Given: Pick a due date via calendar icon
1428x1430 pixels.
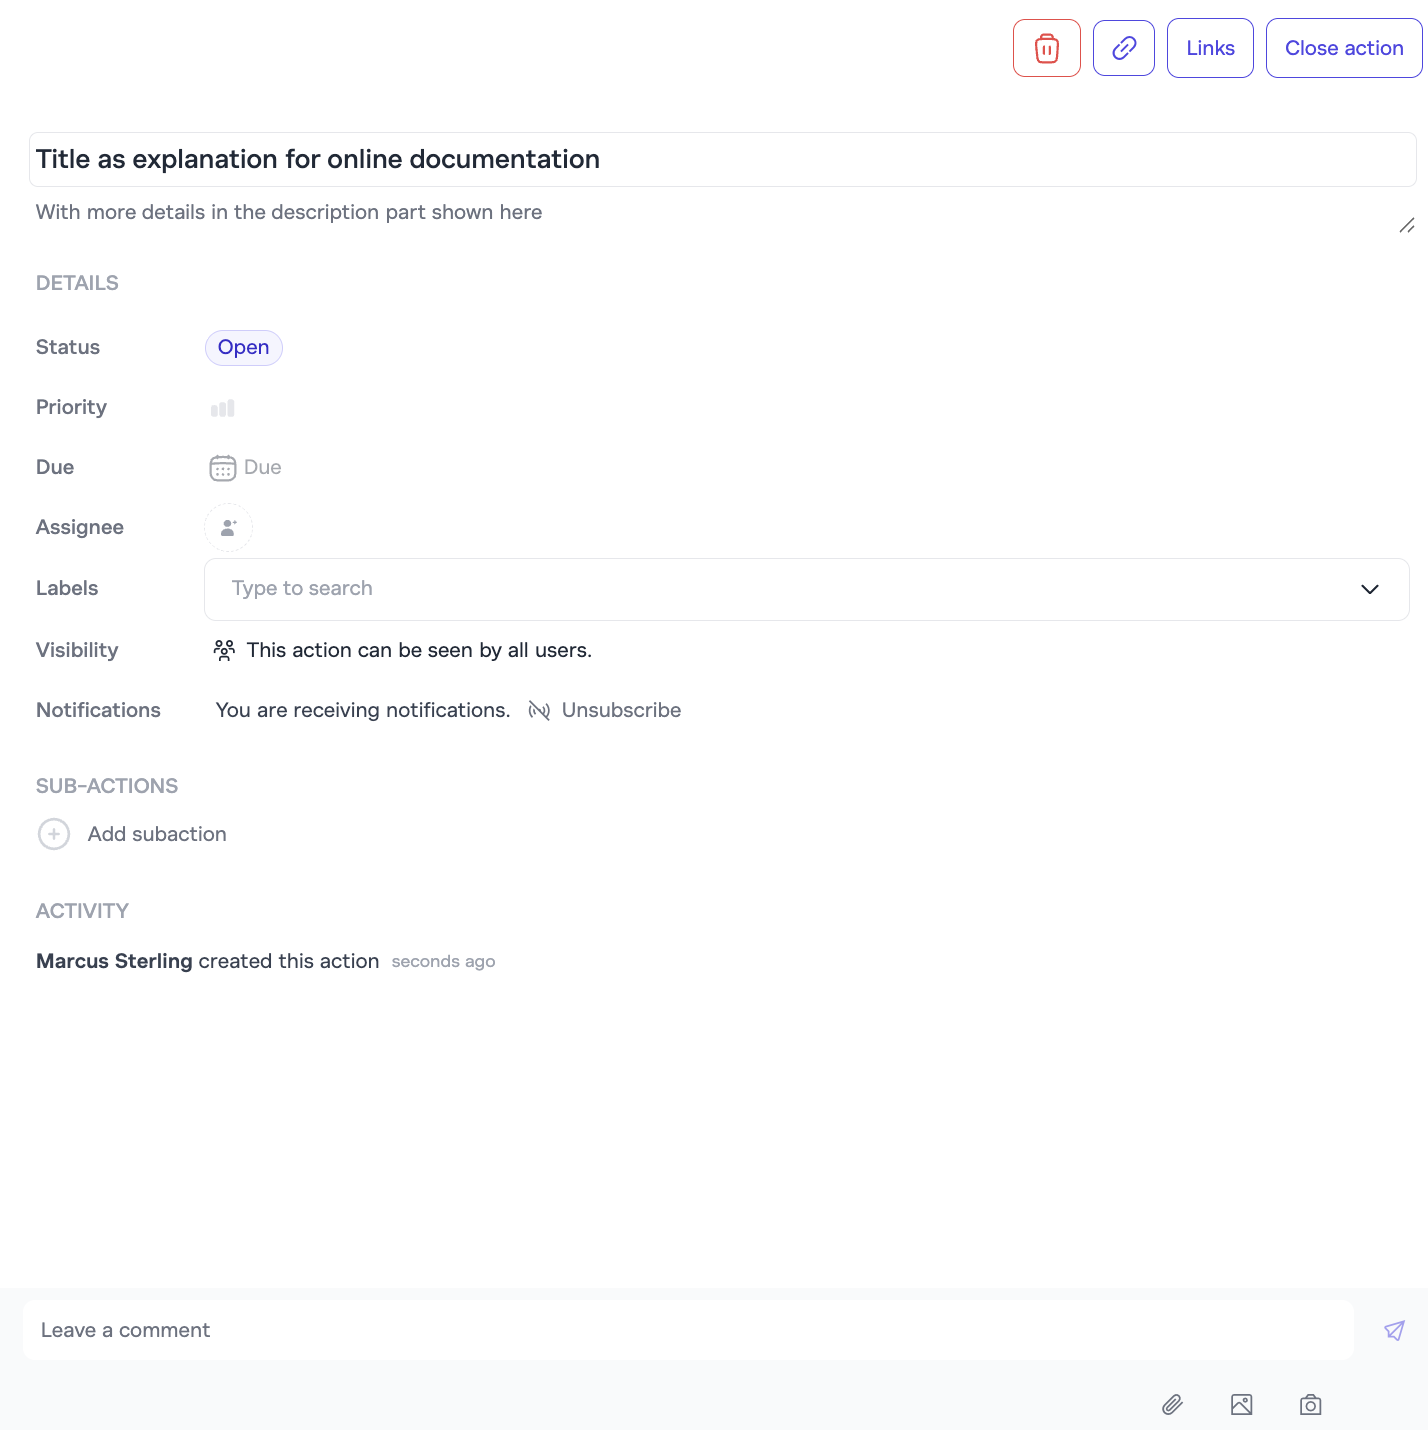Looking at the screenshot, I should pos(222,468).
